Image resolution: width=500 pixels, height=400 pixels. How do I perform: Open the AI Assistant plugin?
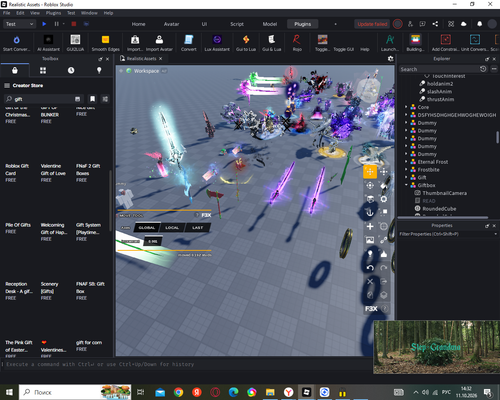48,40
